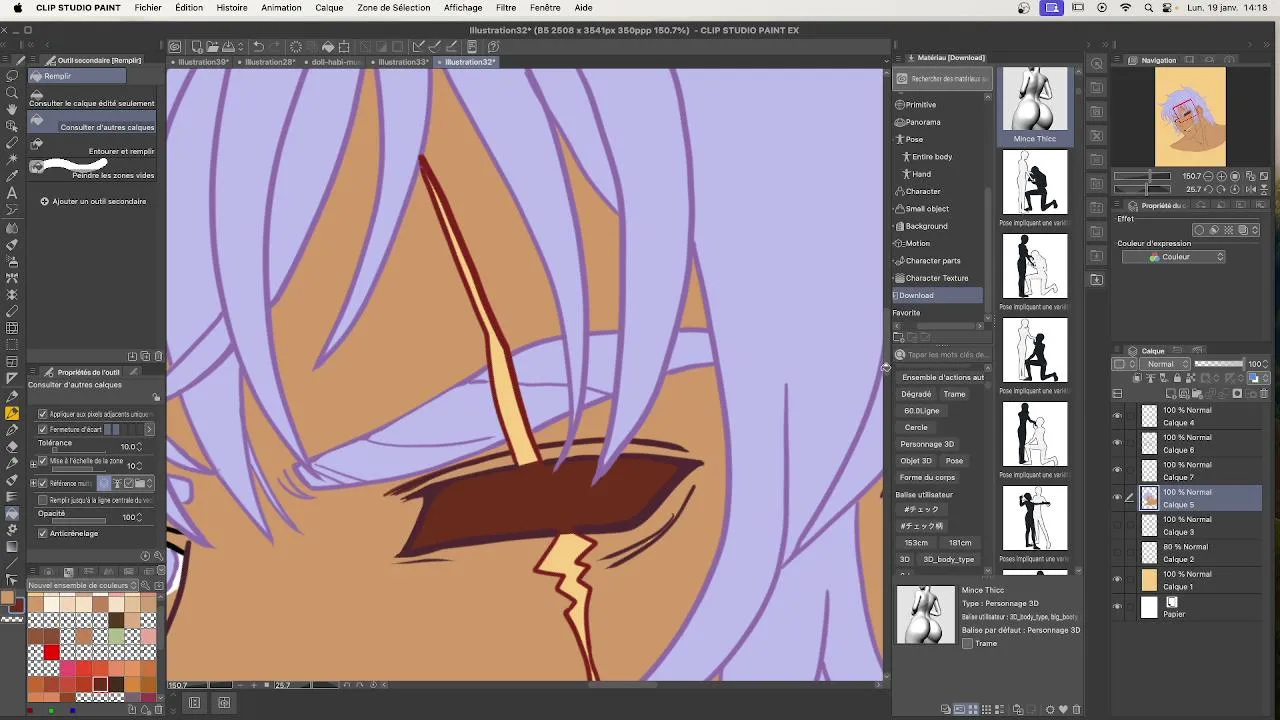1280x720 pixels.
Task: Expand the Fermeture d'écart arrow button
Action: pos(149,429)
